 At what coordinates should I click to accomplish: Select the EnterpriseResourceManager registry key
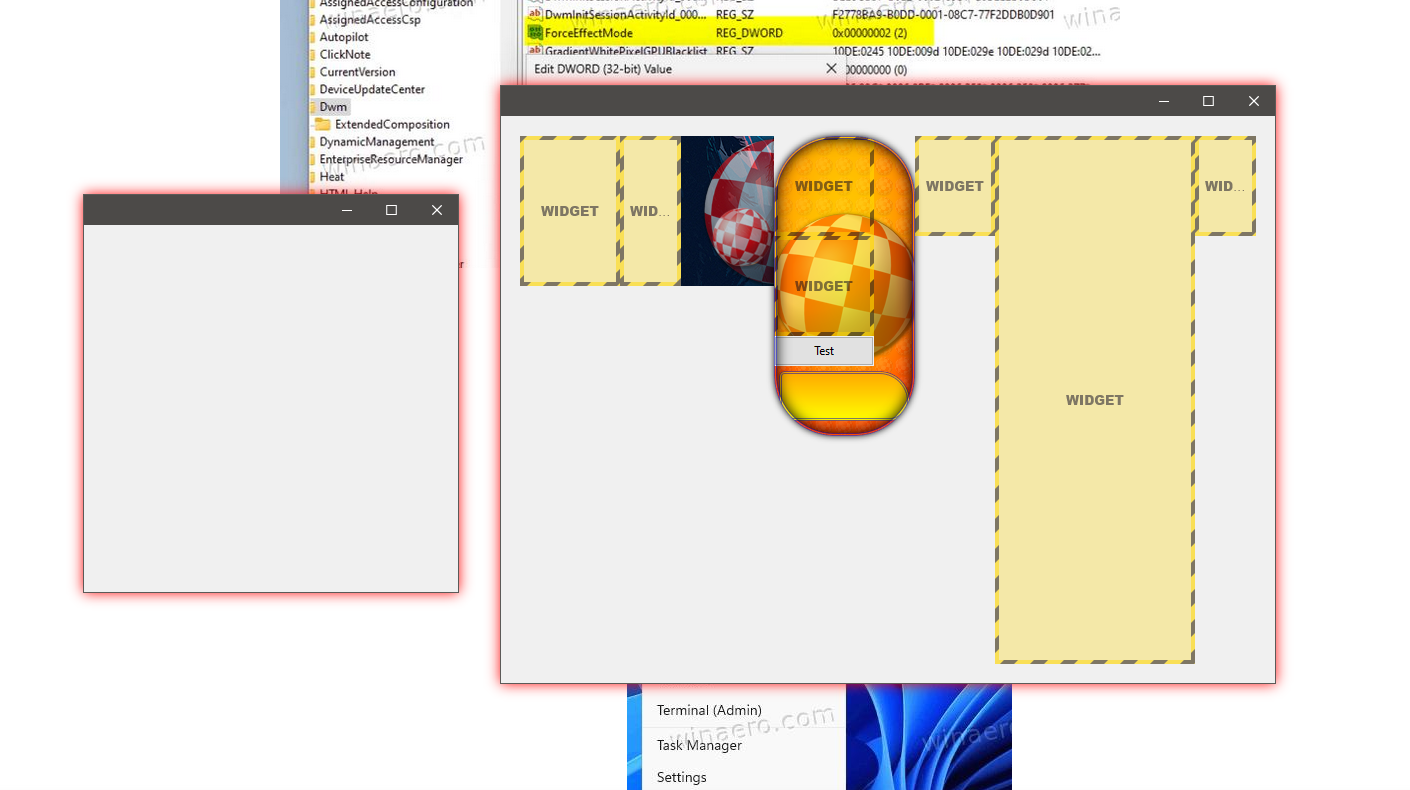pos(391,159)
